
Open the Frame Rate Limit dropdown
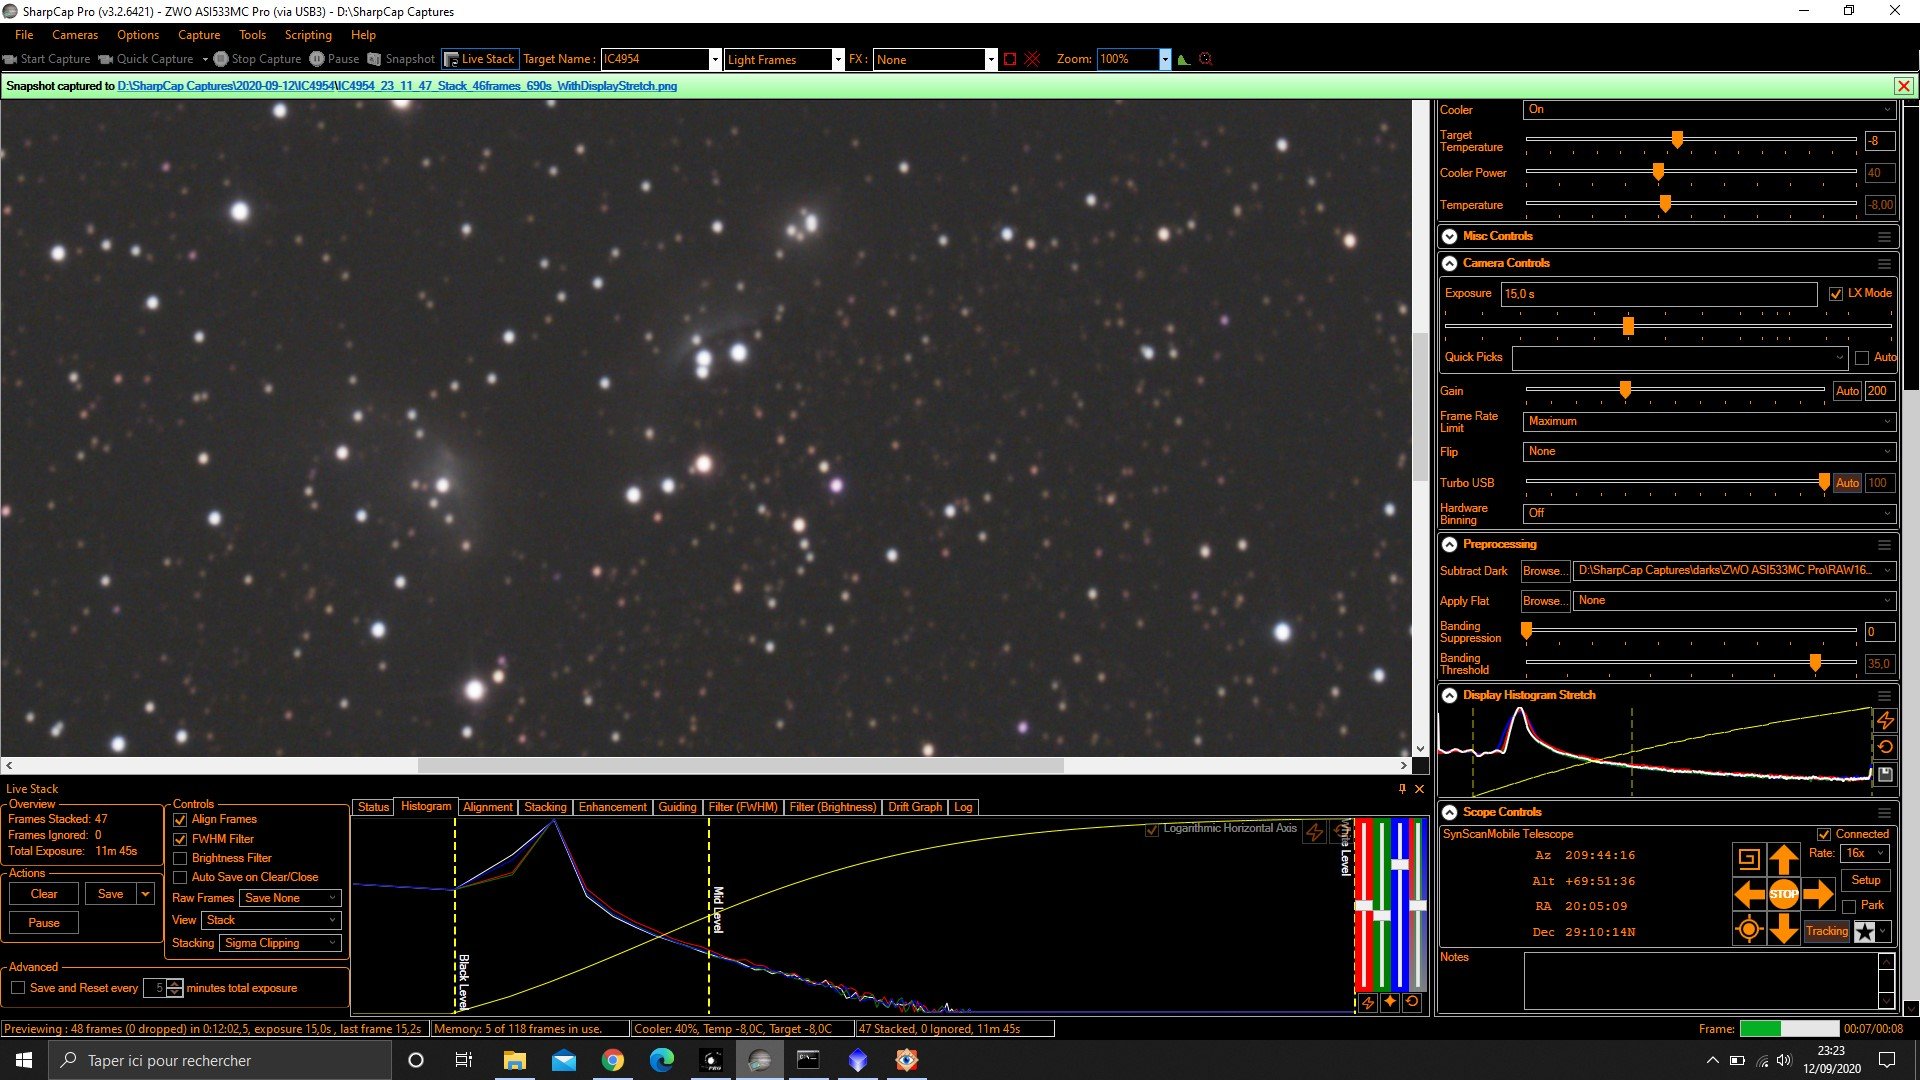pyautogui.click(x=1710, y=422)
